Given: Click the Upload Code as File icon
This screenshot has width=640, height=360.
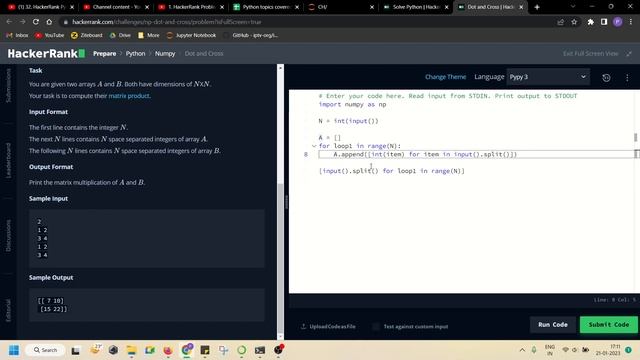Looking at the screenshot, I should click(x=303, y=326).
